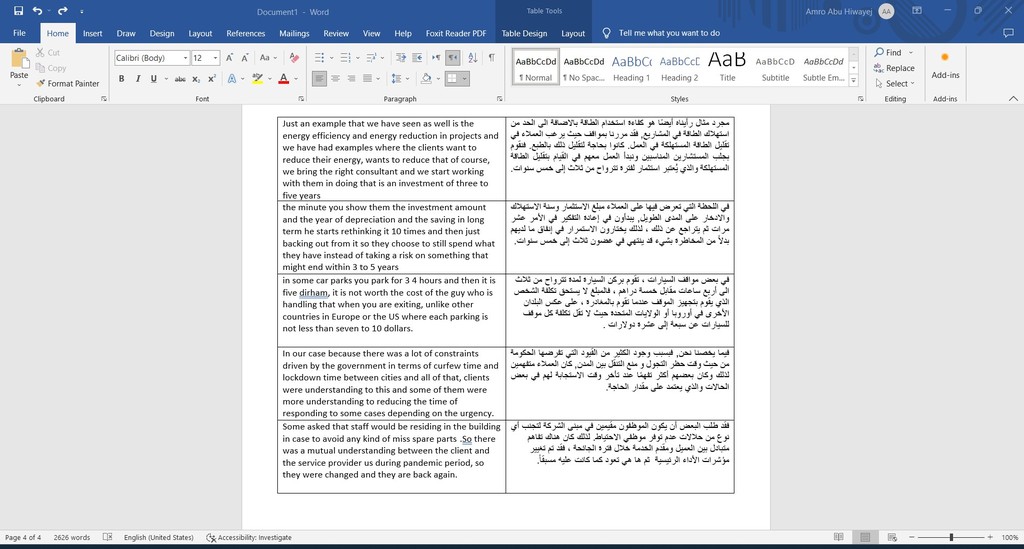Decrease the paragraph indent

click(401, 58)
